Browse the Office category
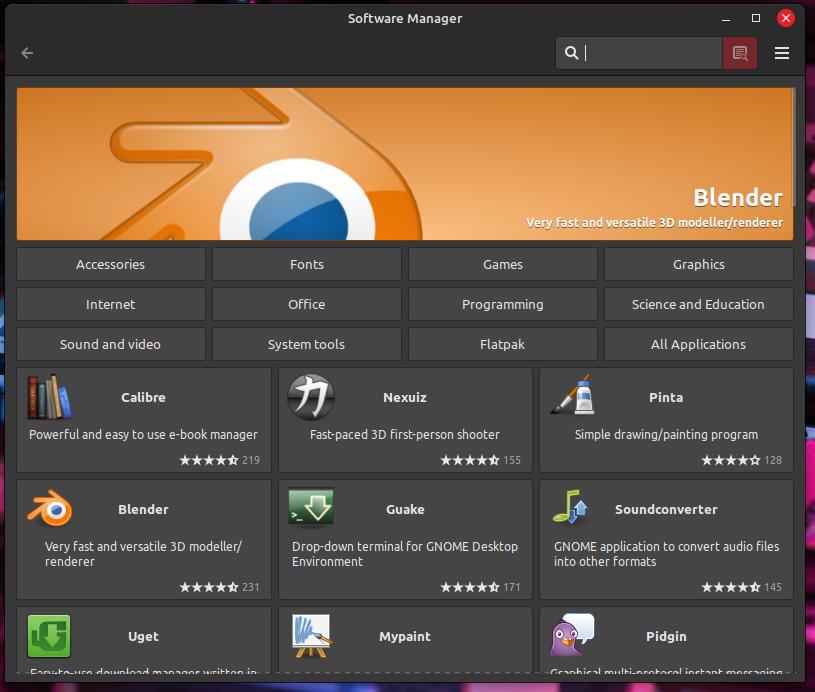Image resolution: width=815 pixels, height=692 pixels. 307,304
